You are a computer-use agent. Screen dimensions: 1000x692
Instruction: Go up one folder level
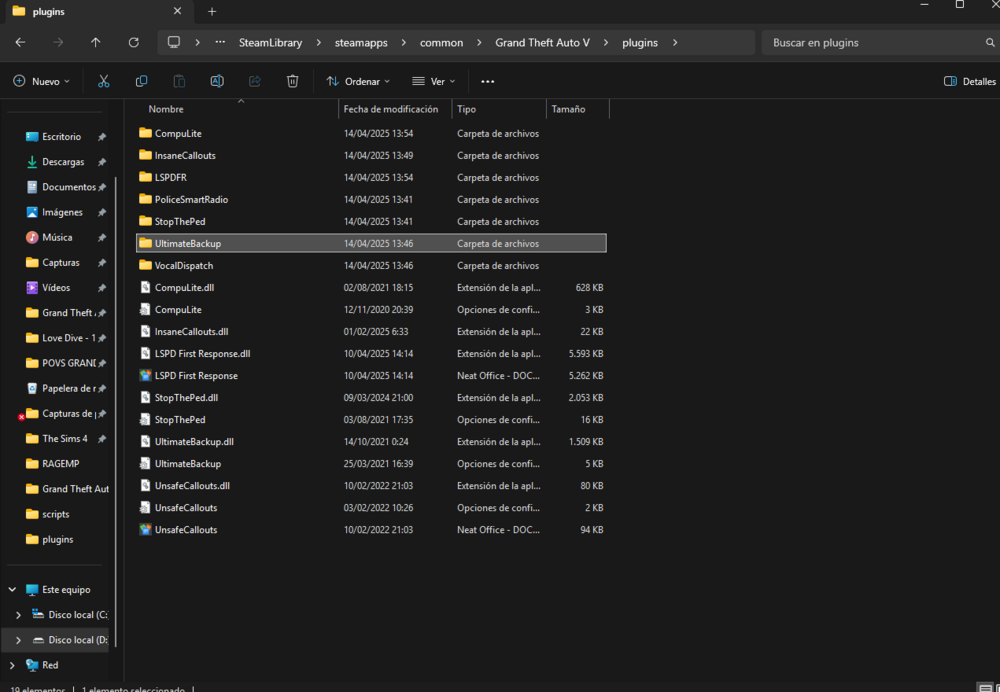pos(95,42)
